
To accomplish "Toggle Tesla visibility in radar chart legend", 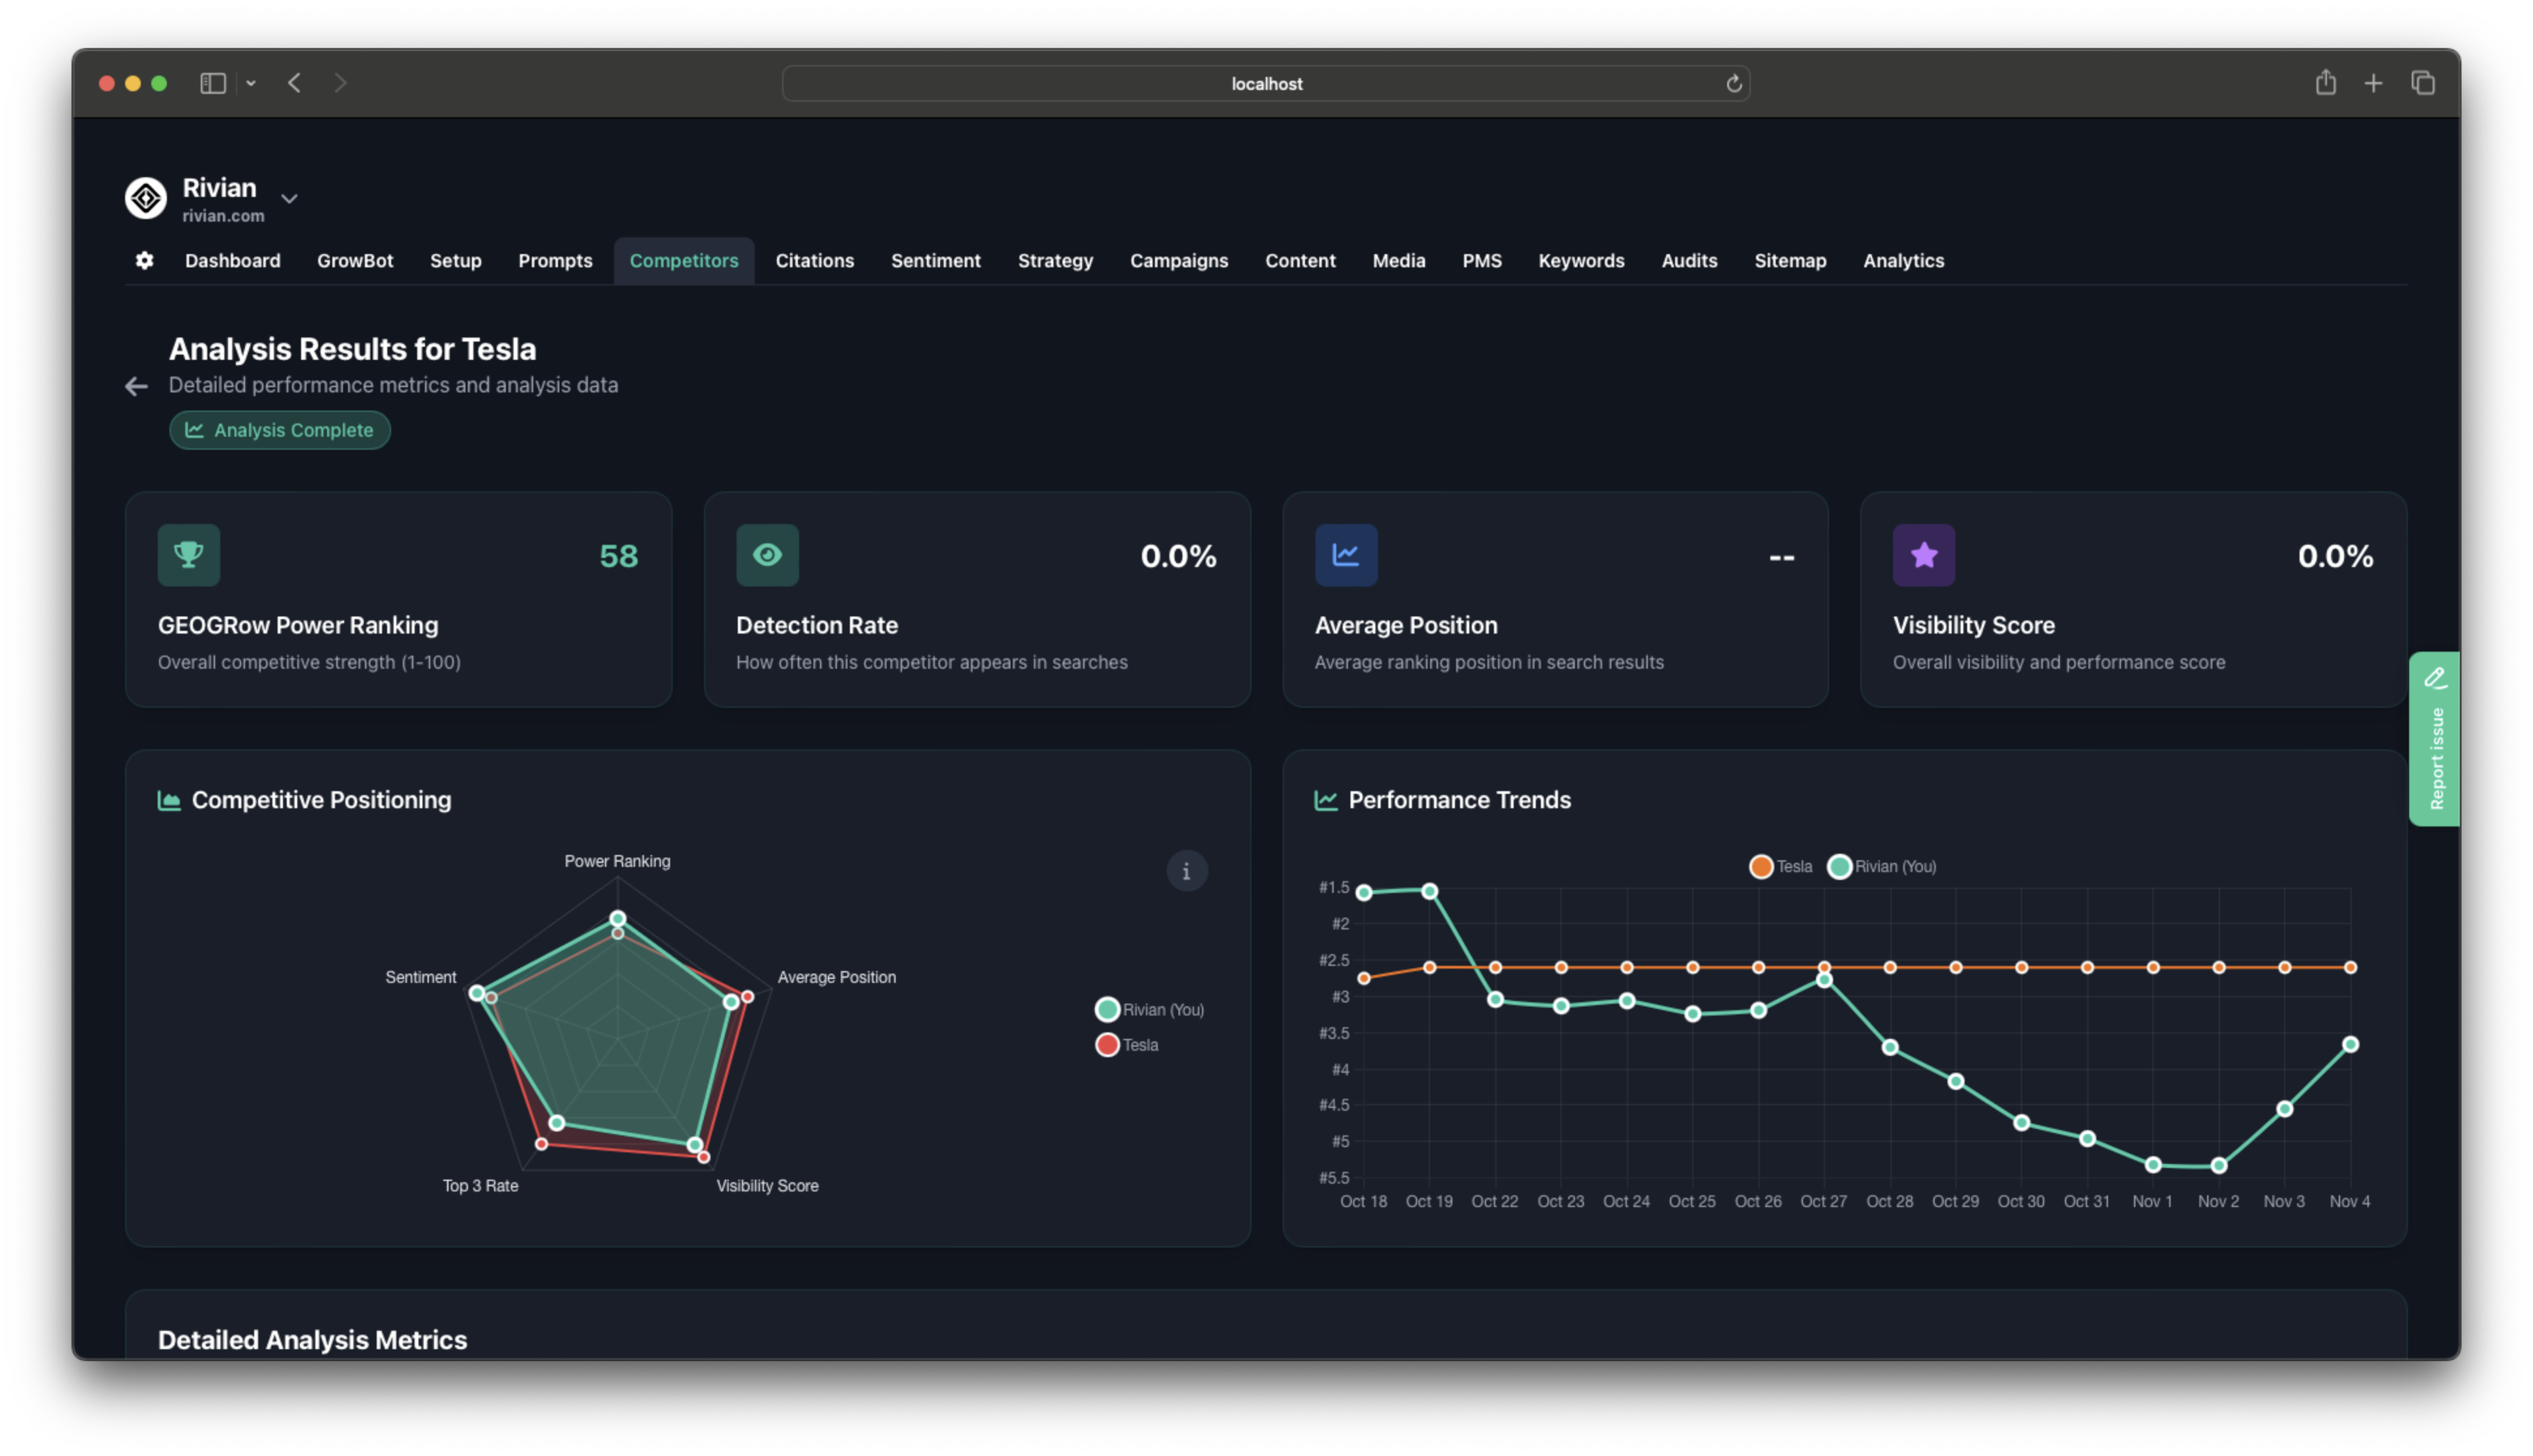I will [x=1128, y=1044].
